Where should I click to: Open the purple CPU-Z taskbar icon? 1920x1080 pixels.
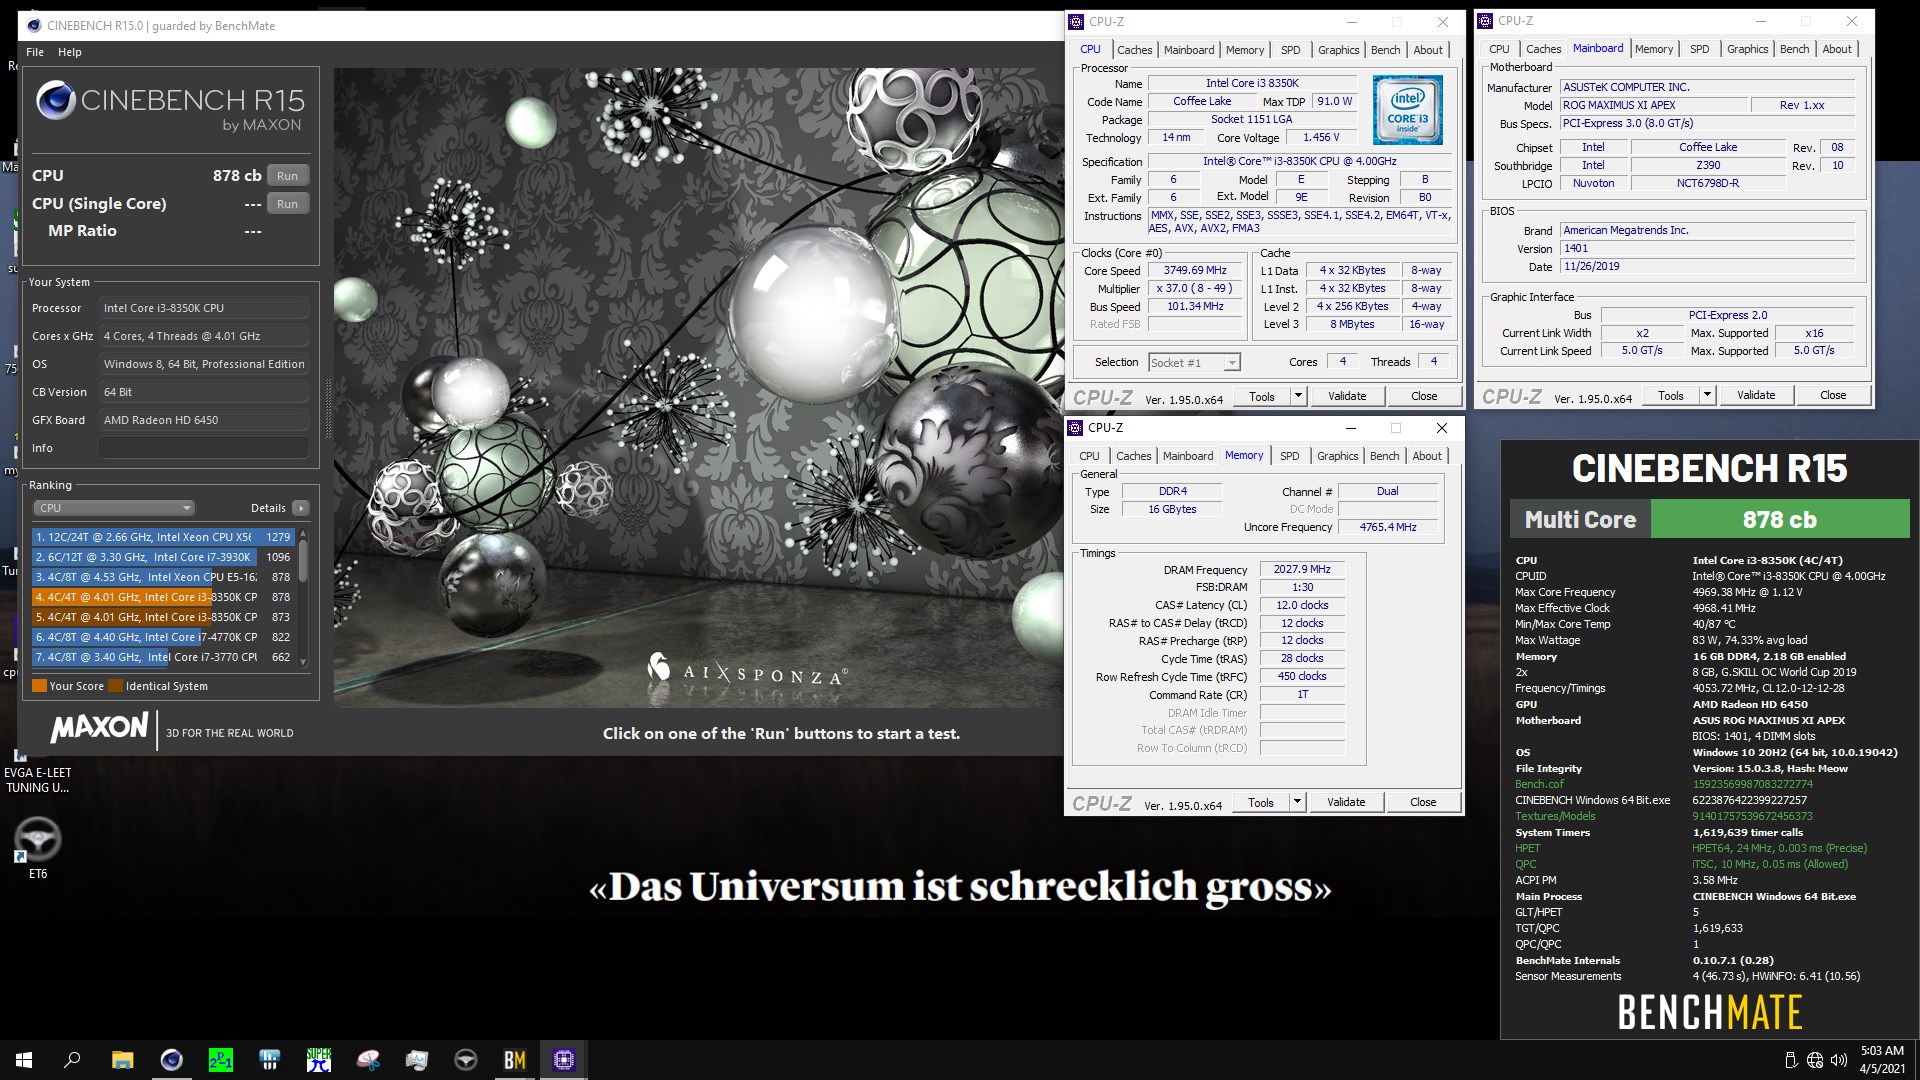click(563, 1060)
